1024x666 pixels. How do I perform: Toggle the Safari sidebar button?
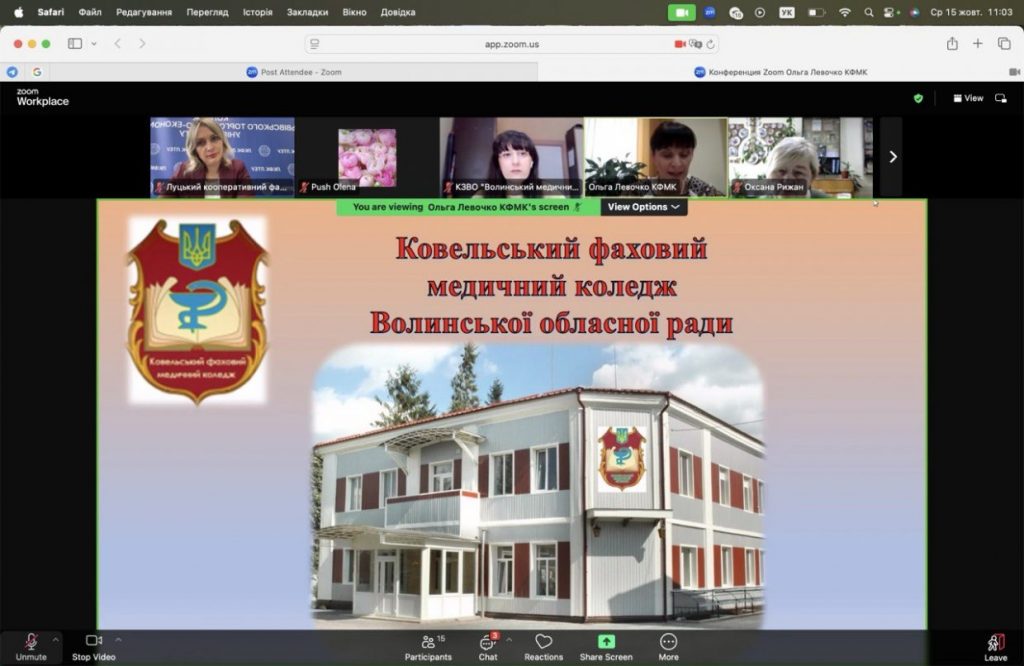click(x=75, y=44)
